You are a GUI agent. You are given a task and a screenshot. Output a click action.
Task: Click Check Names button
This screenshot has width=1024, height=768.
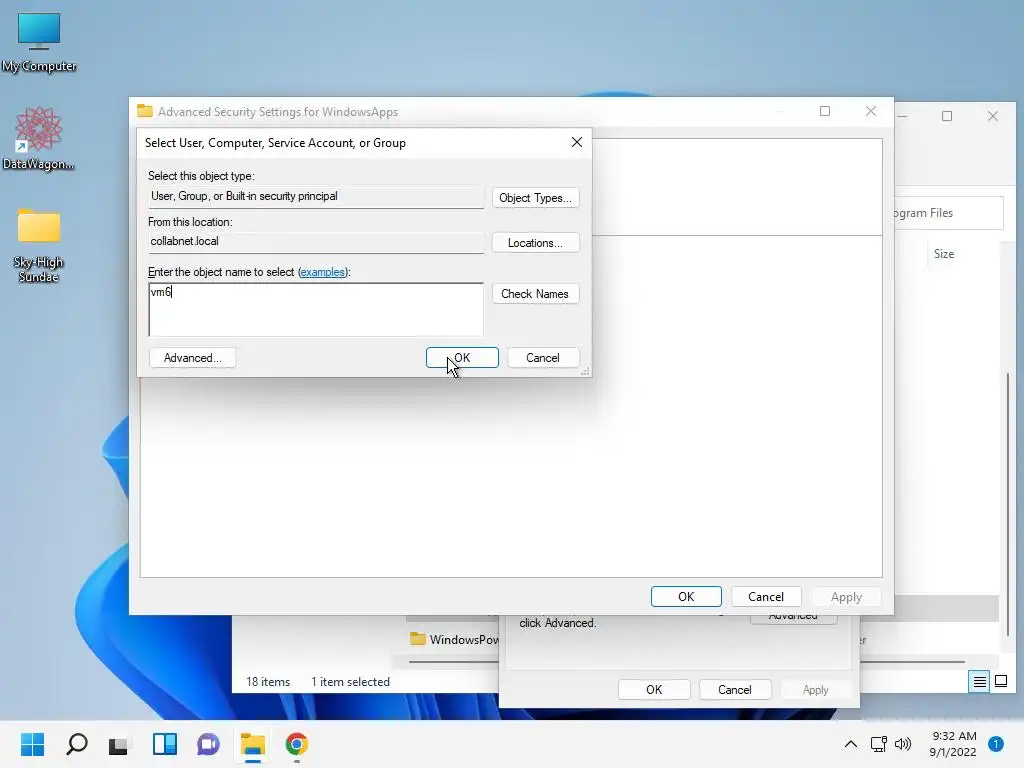(x=536, y=294)
